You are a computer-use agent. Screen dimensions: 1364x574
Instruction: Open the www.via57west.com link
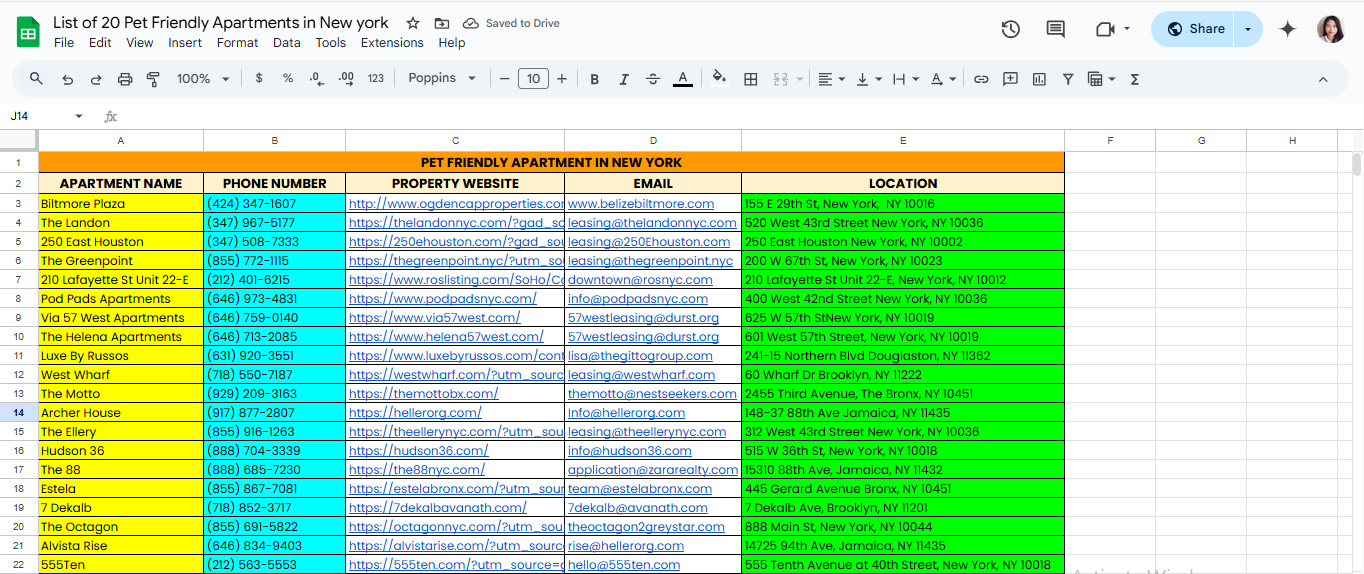coord(434,318)
